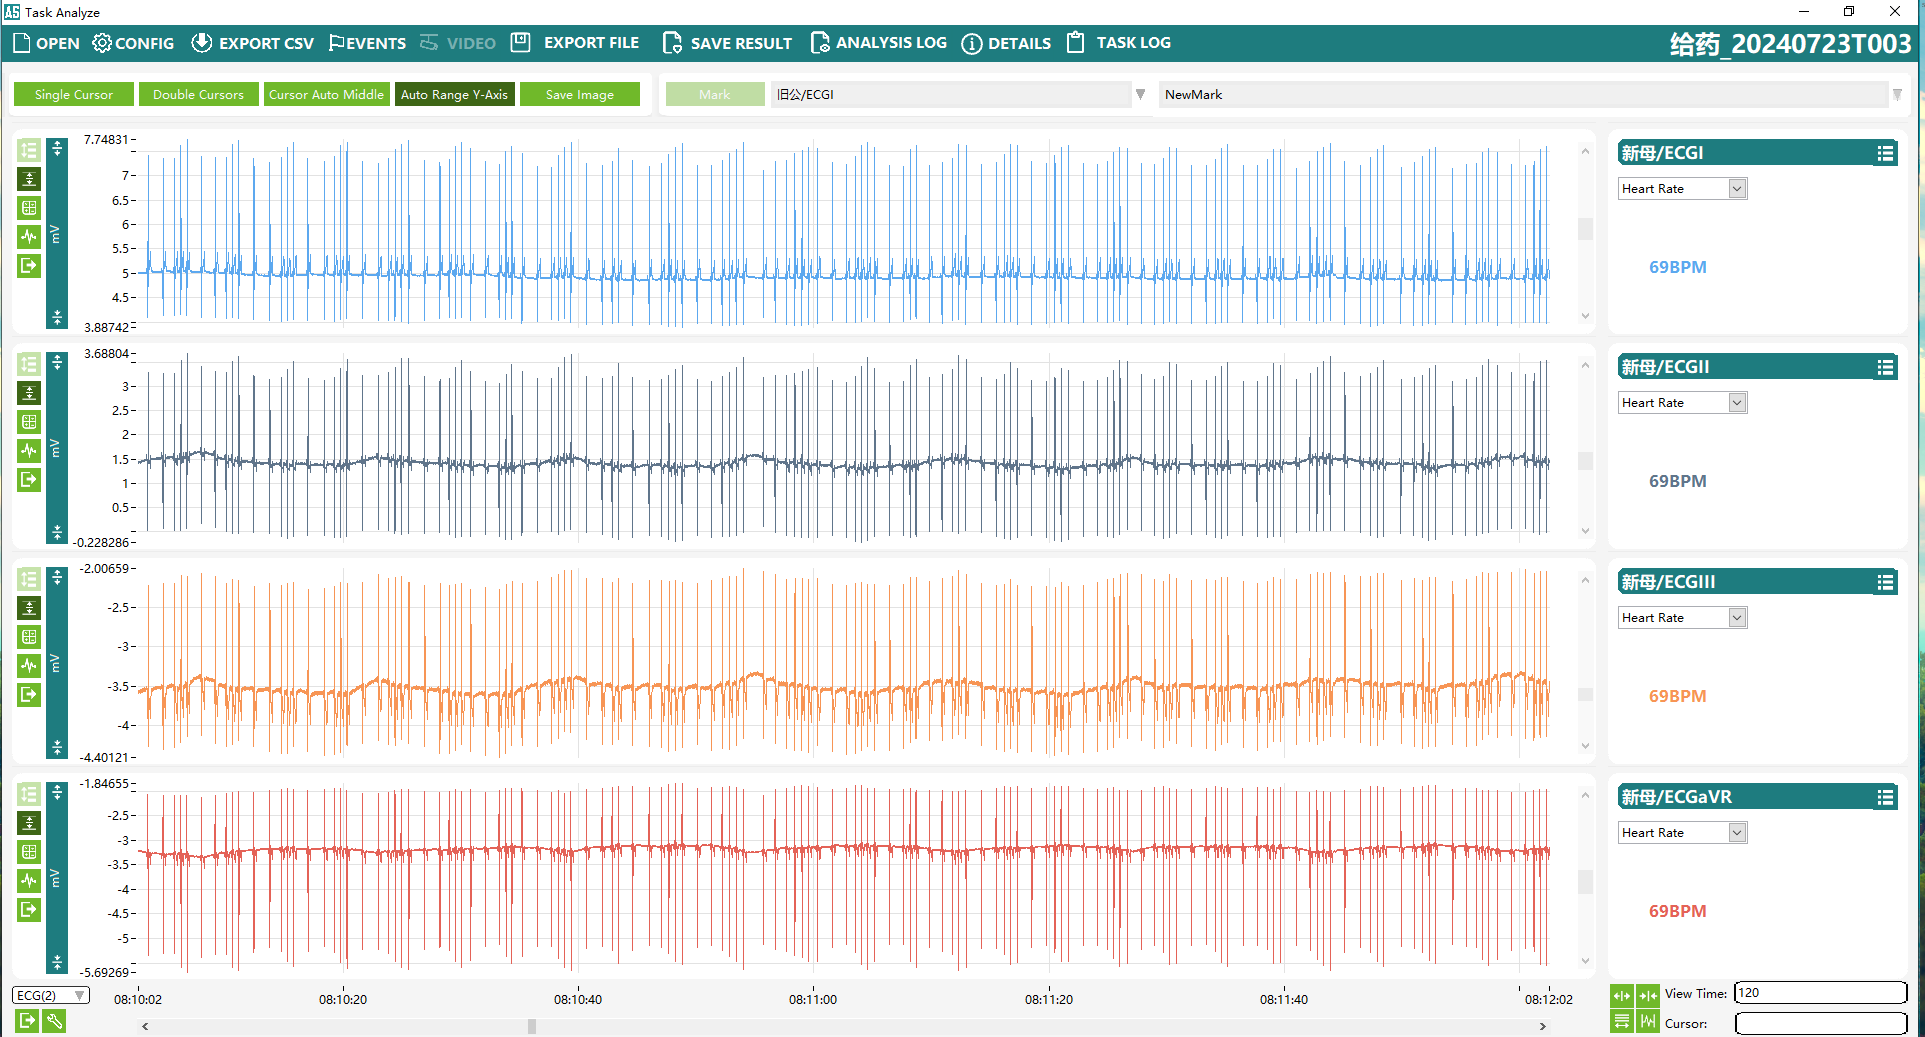1925x1037 pixels.
Task: Open the Heart Rate dropdown for ECGI
Action: (1737, 189)
